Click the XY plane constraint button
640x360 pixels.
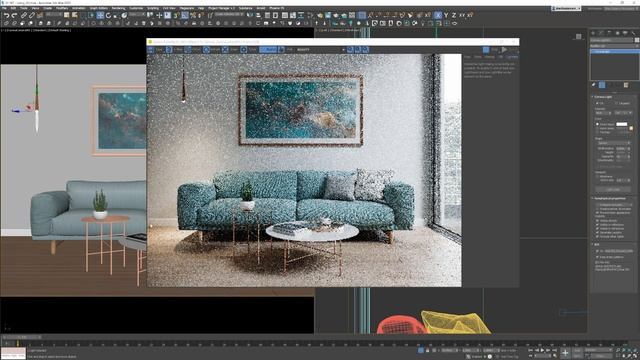pos(462,15)
